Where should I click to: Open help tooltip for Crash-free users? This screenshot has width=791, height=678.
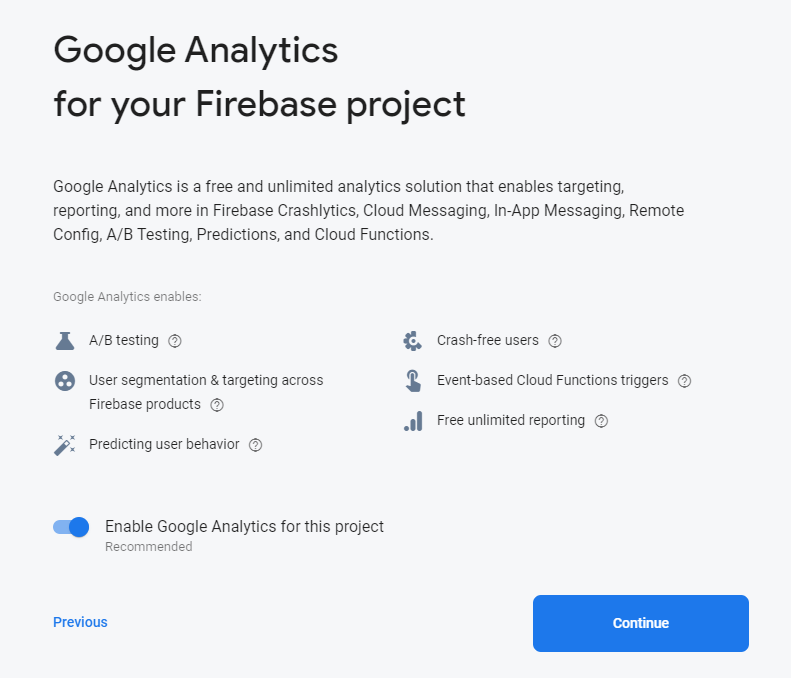point(555,341)
